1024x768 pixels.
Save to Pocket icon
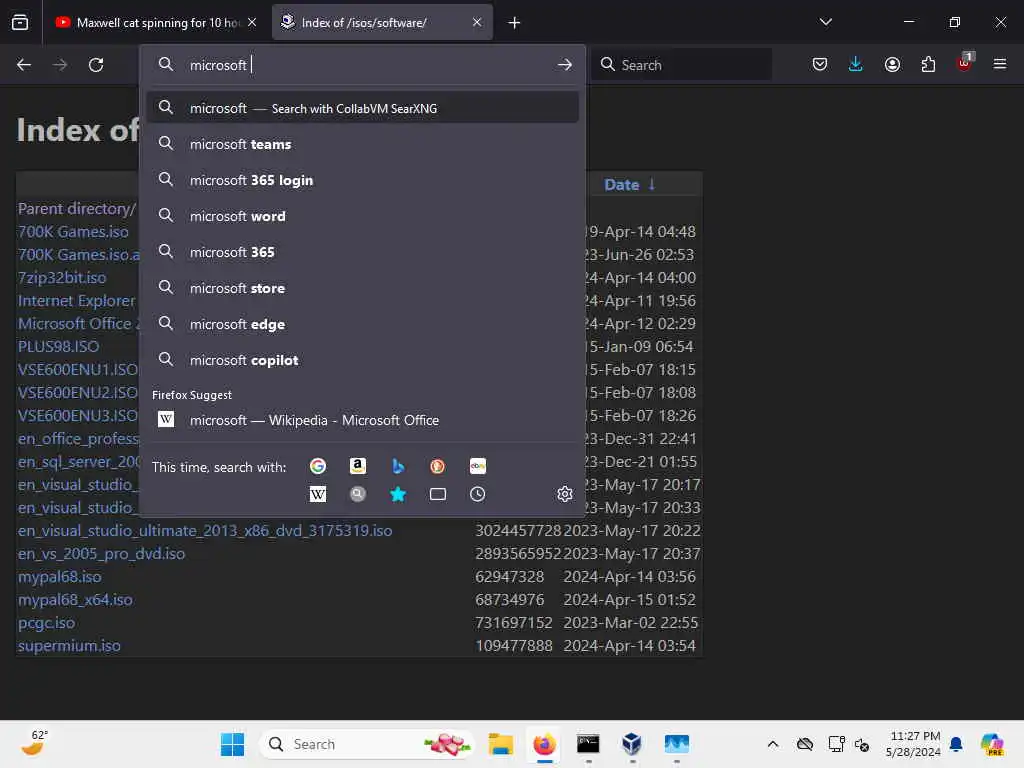click(x=820, y=65)
